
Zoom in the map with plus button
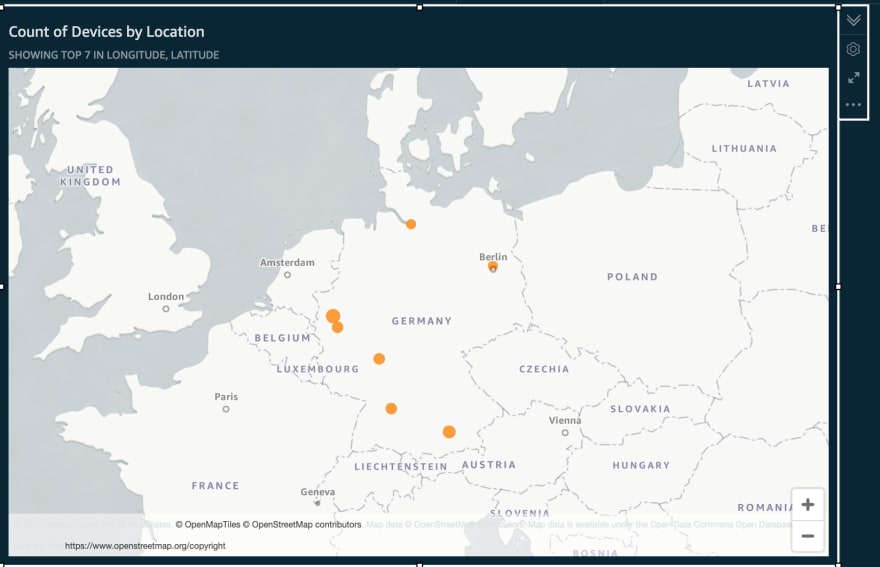[808, 504]
